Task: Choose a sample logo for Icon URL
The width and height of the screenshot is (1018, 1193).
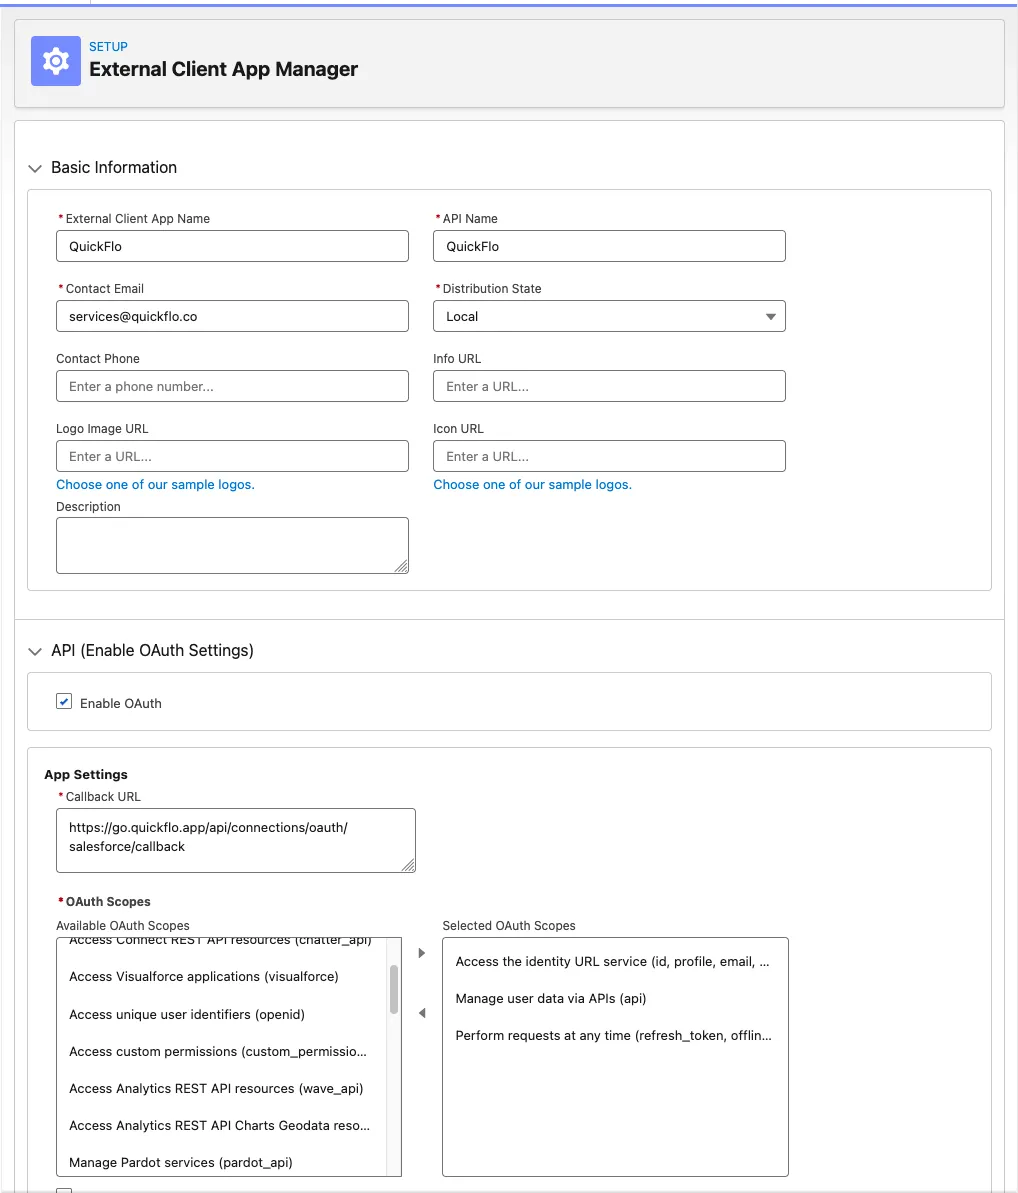Action: (x=532, y=484)
